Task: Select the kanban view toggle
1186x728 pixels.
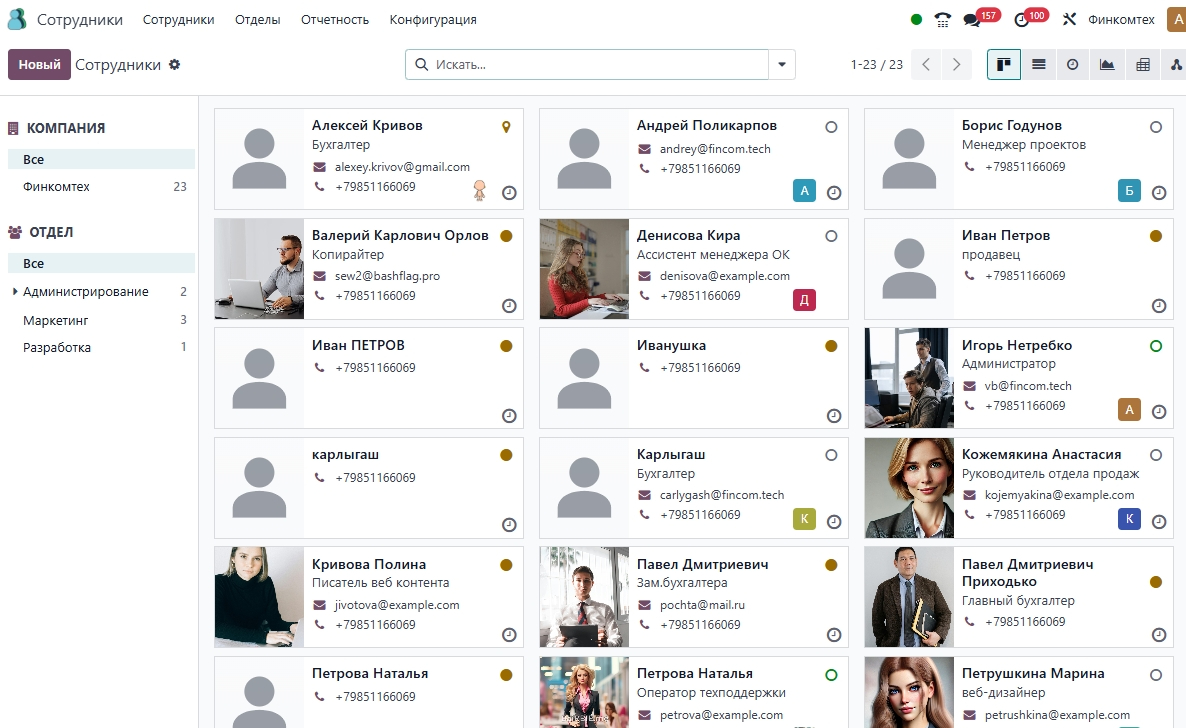Action: (1004, 64)
